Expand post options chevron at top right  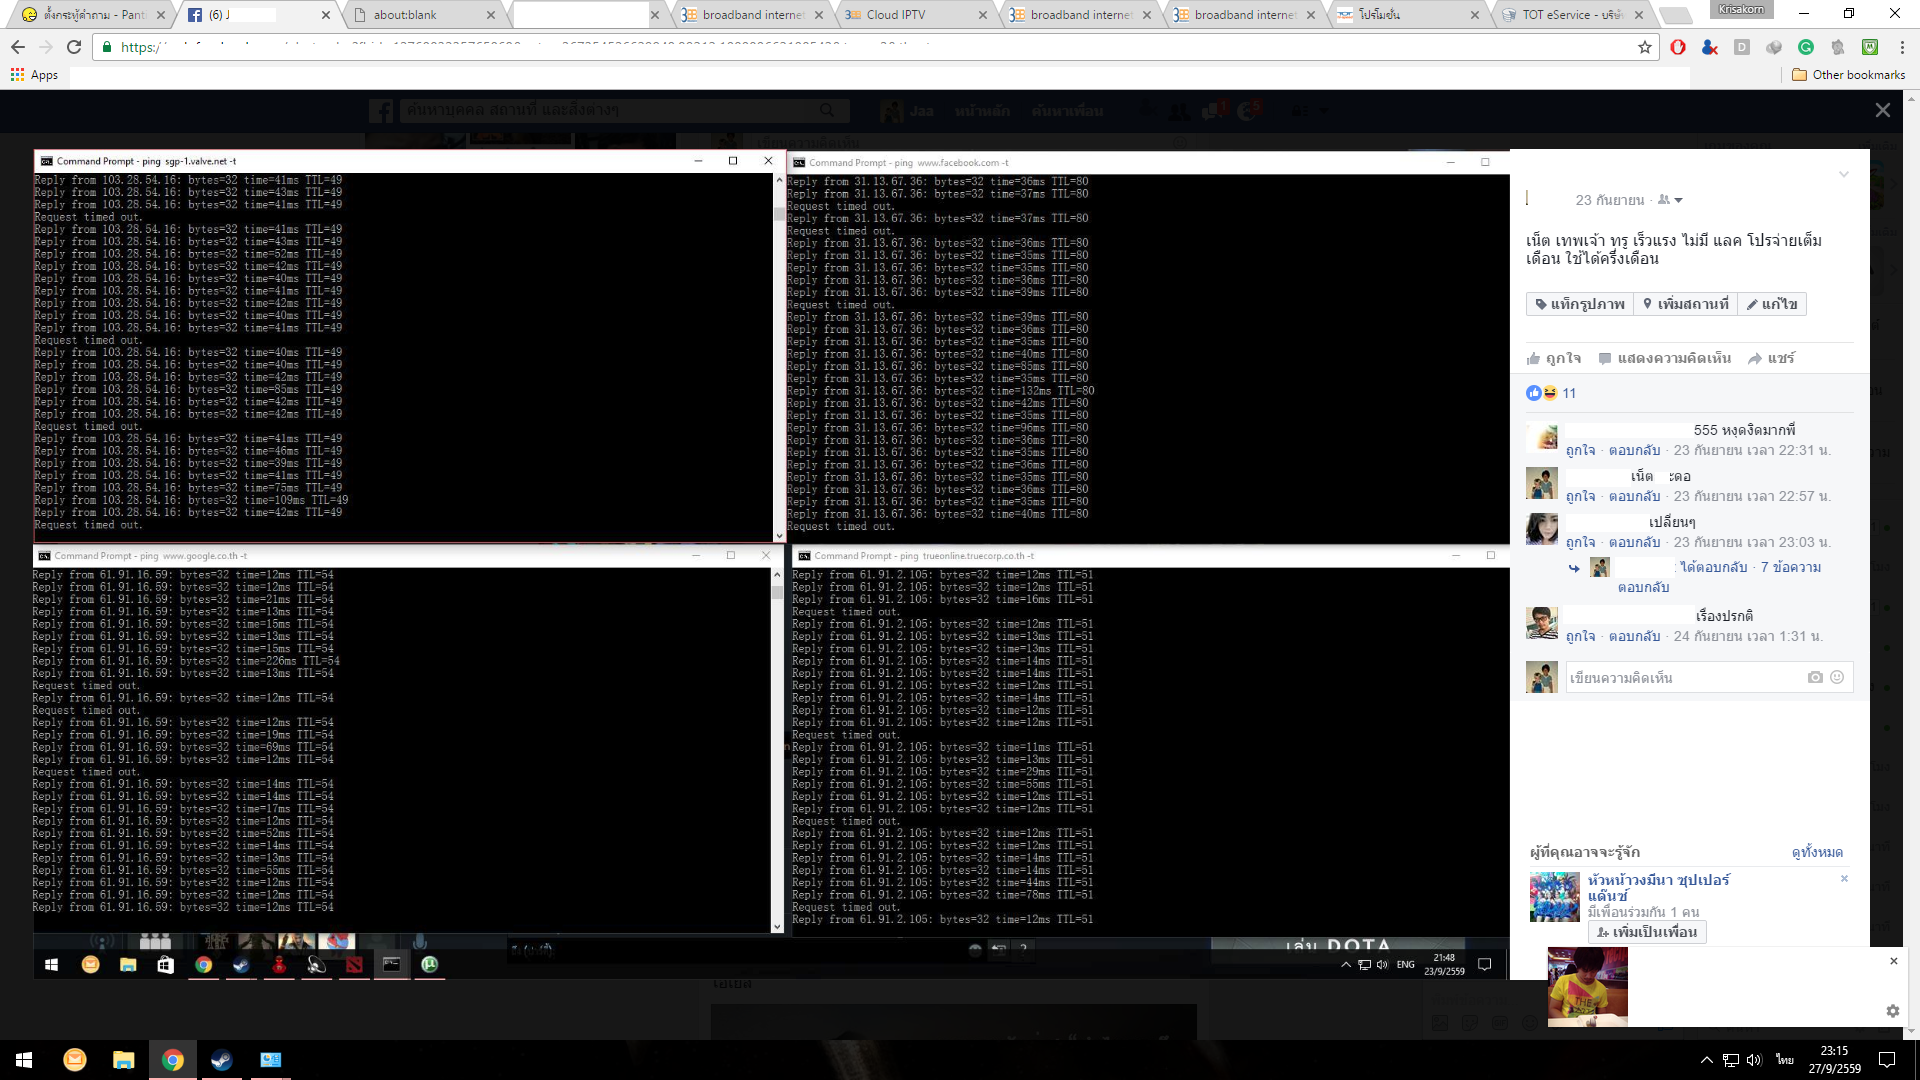(x=1843, y=175)
